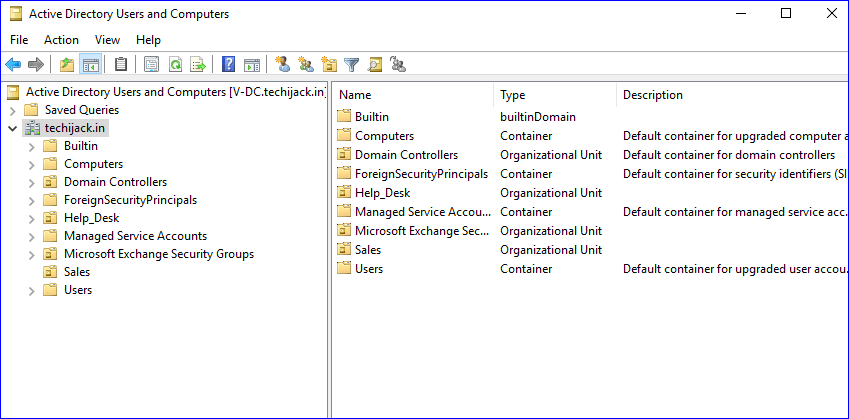The image size is (849, 419).
Task: Select Builtin row in right list
Action: tap(371, 116)
